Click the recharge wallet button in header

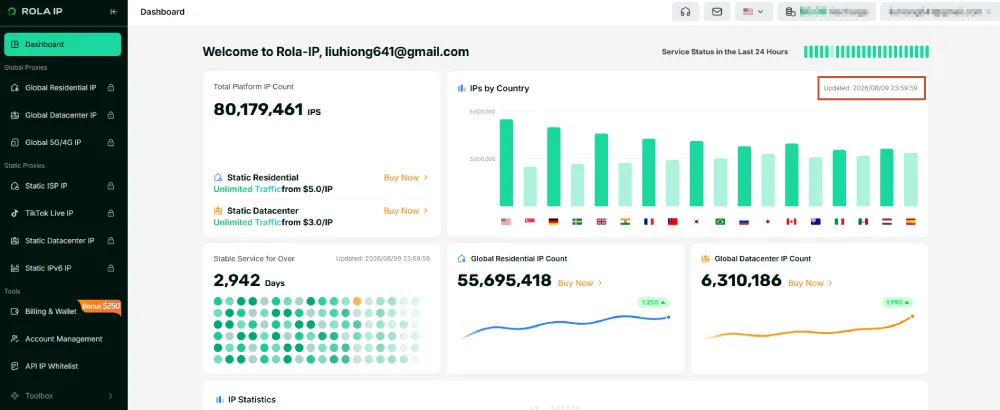tap(826, 11)
